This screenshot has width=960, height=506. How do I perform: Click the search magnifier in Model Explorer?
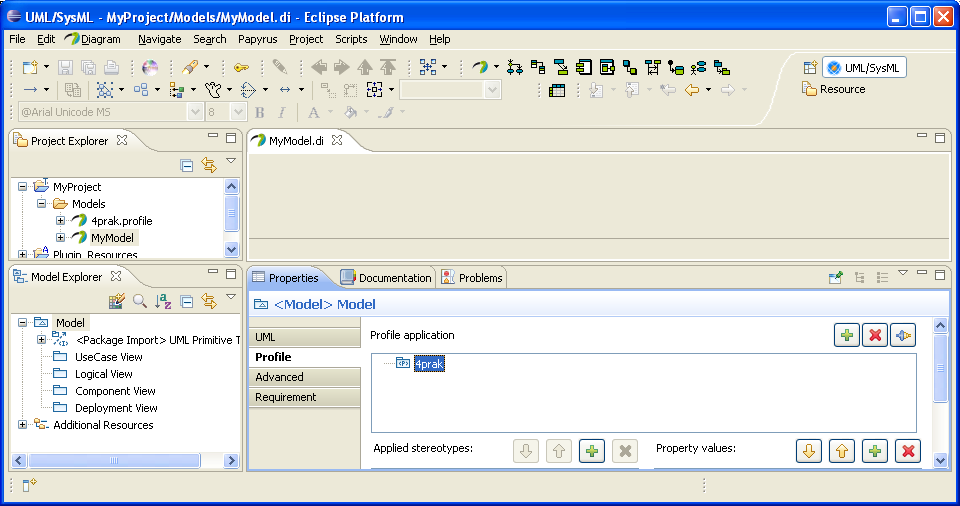point(140,300)
